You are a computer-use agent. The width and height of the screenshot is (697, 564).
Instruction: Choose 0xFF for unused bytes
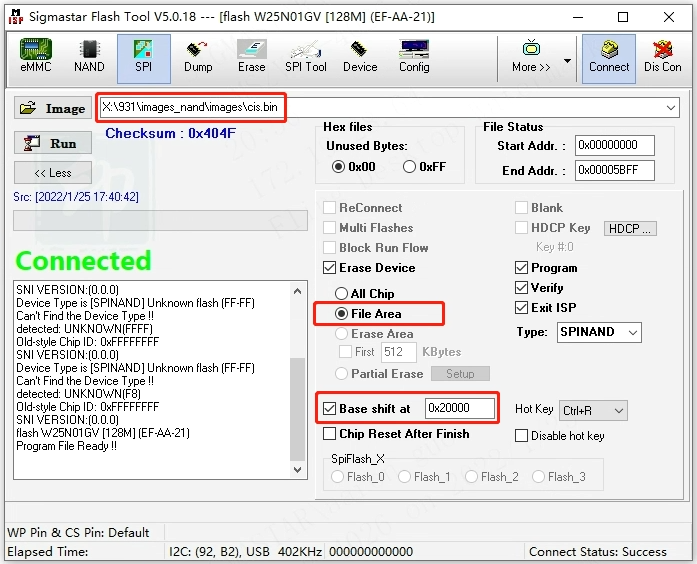tap(410, 167)
